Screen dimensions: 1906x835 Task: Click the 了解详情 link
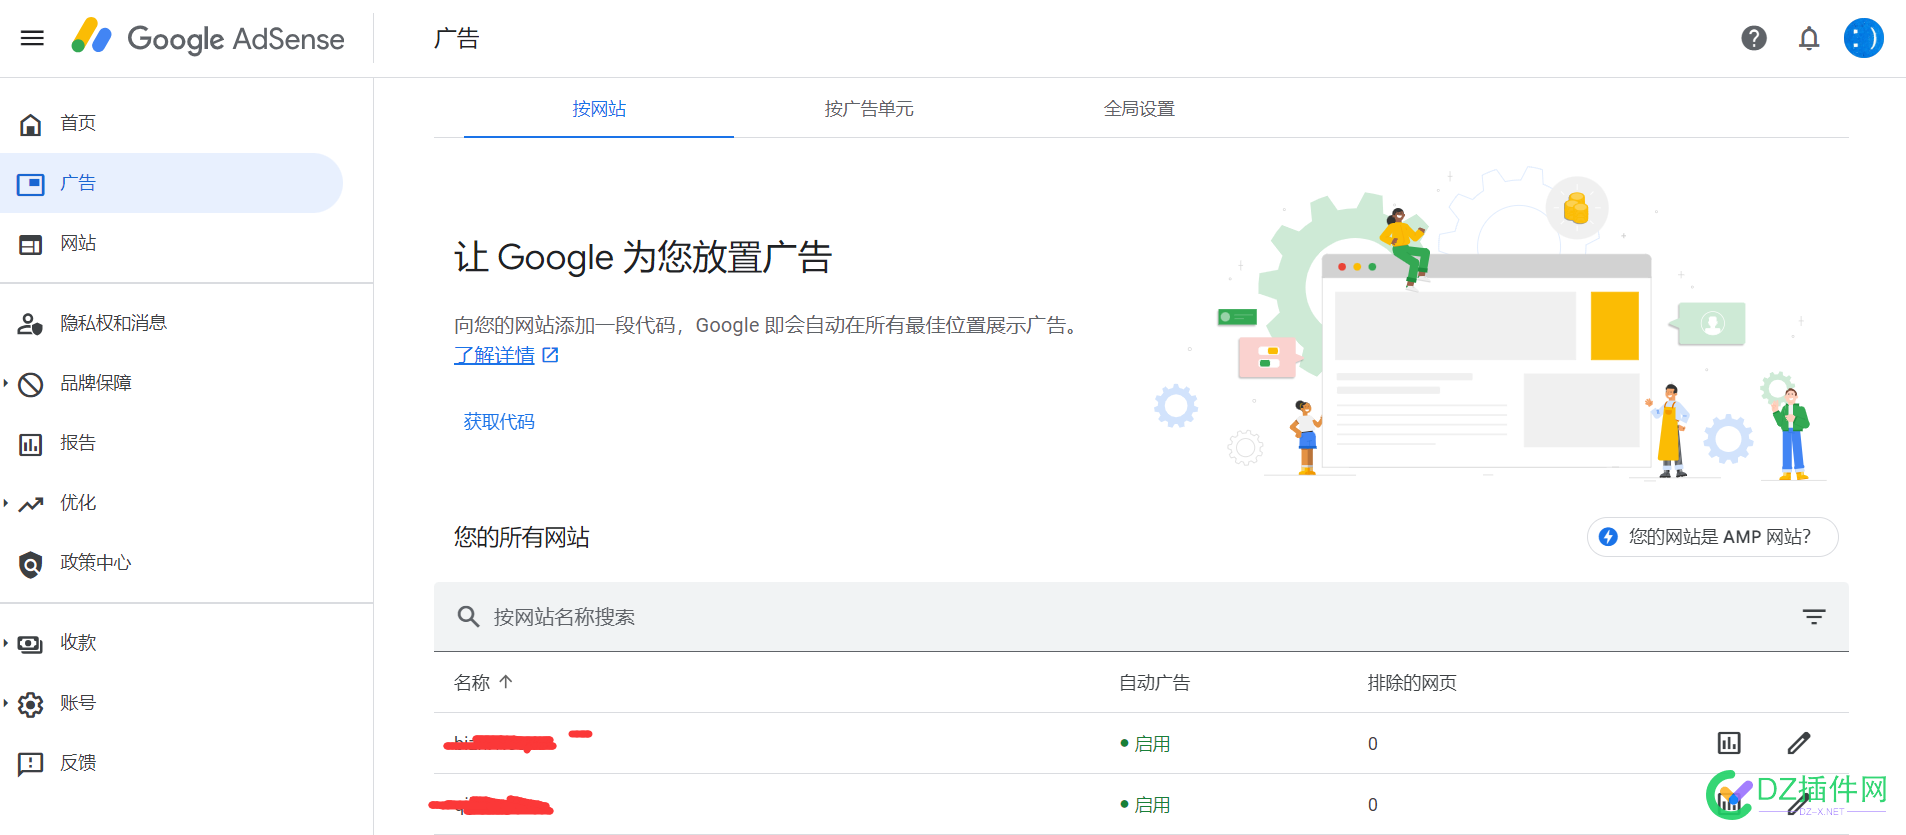tap(494, 355)
